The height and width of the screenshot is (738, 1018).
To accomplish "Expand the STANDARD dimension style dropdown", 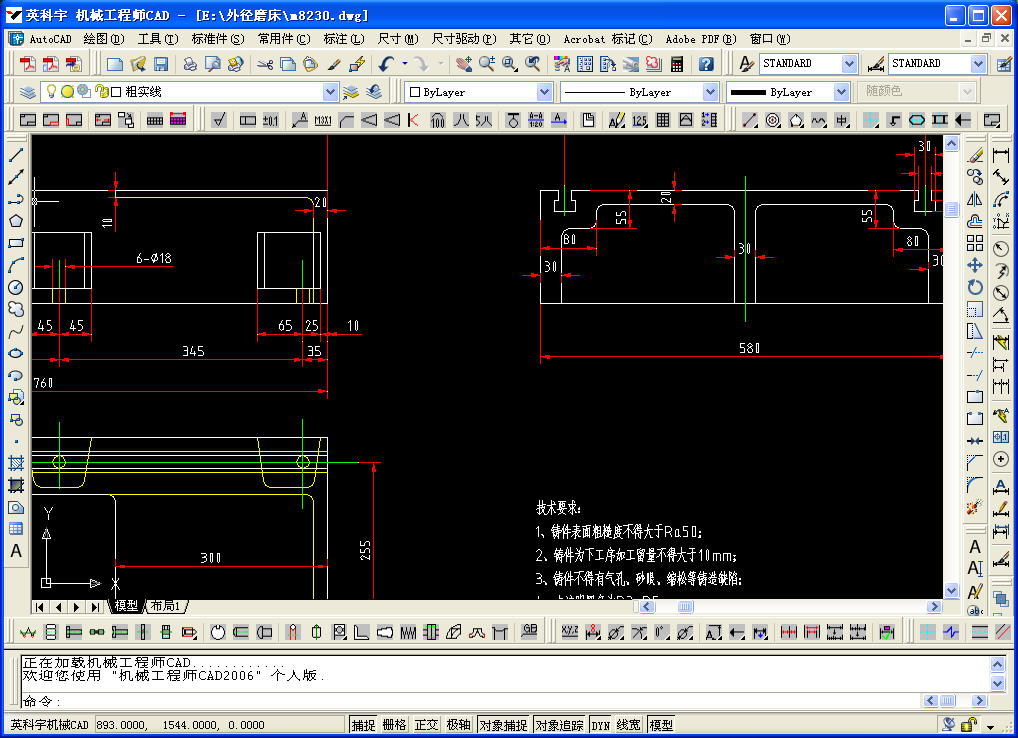I will [x=978, y=64].
